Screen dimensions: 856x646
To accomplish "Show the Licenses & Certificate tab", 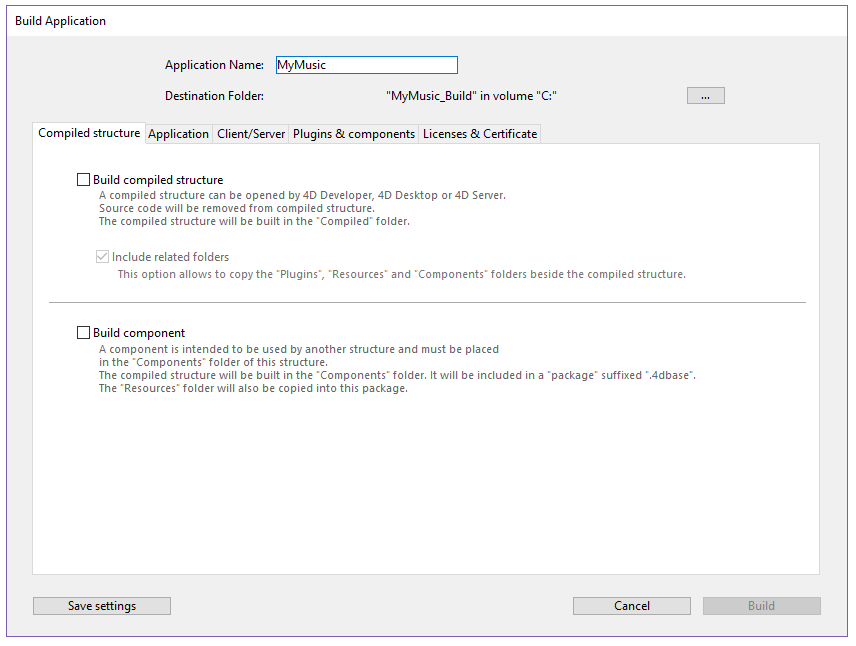I will coord(480,134).
